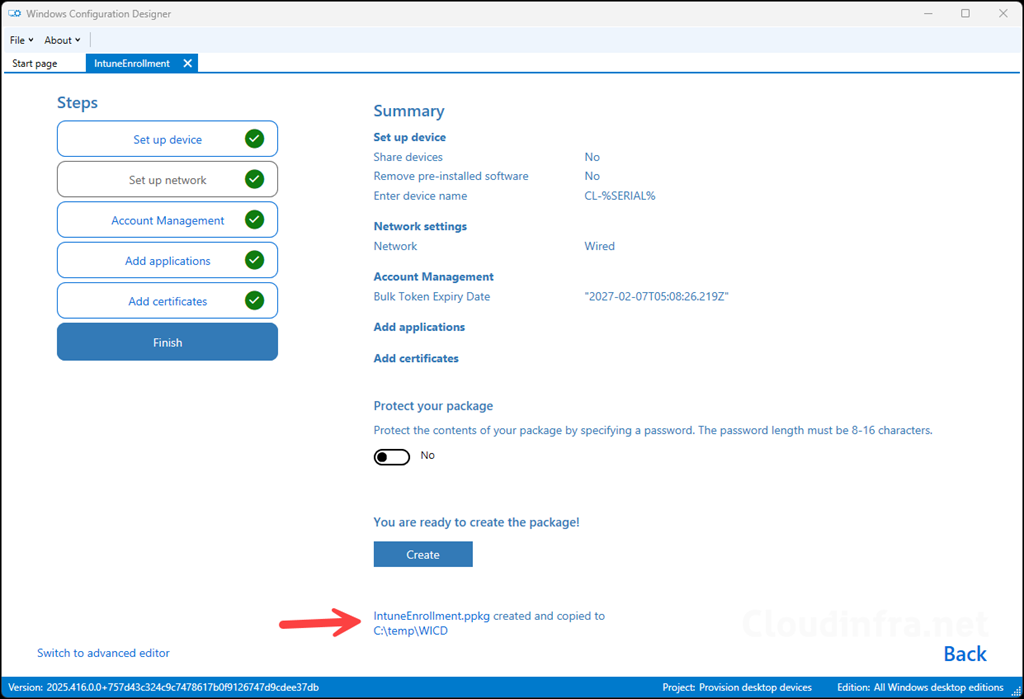Click the resize grip in status bar corner

[x=1016, y=692]
